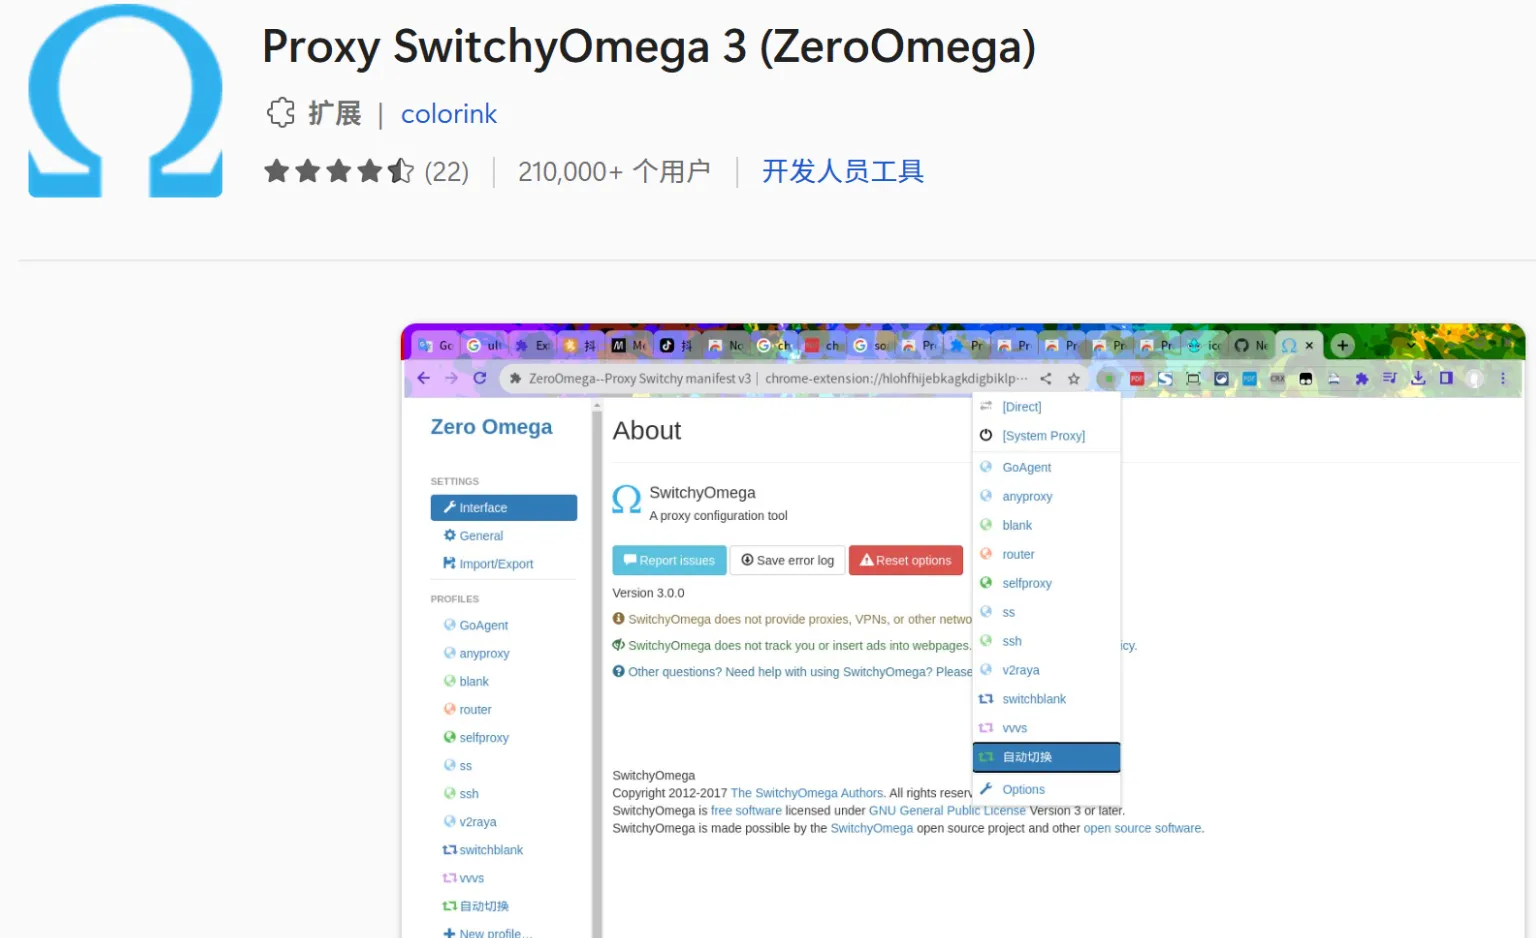The height and width of the screenshot is (938, 1536).
Task: Open the colorink developer link
Action: point(448,114)
